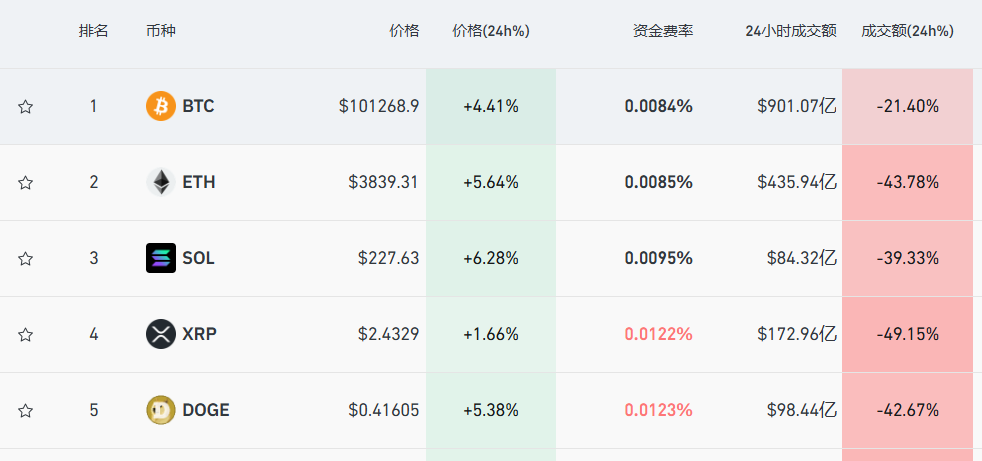Image resolution: width=982 pixels, height=461 pixels.
Task: Click the Bitcoin coin logo icon
Action: [160, 106]
